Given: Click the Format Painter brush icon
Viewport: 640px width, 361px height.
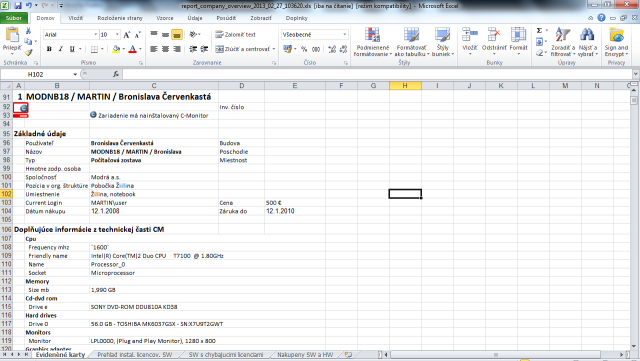Looking at the screenshot, I should click(28, 52).
